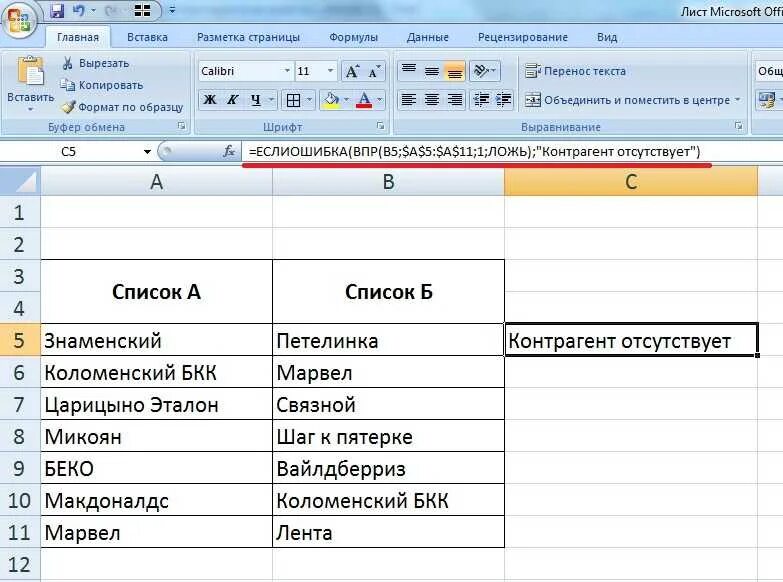
Task: Click the Вставить paste icon
Action: click(x=30, y=71)
